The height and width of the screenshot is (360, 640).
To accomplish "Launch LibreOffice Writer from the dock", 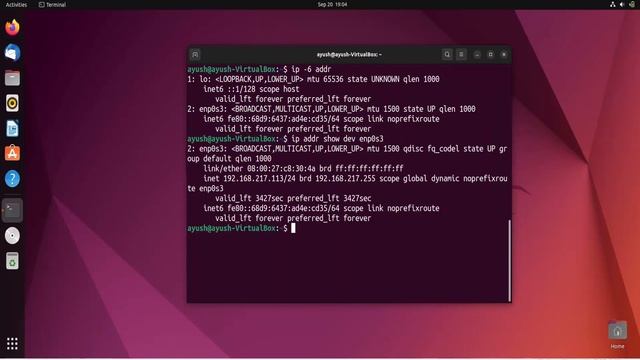I will coord(12,129).
